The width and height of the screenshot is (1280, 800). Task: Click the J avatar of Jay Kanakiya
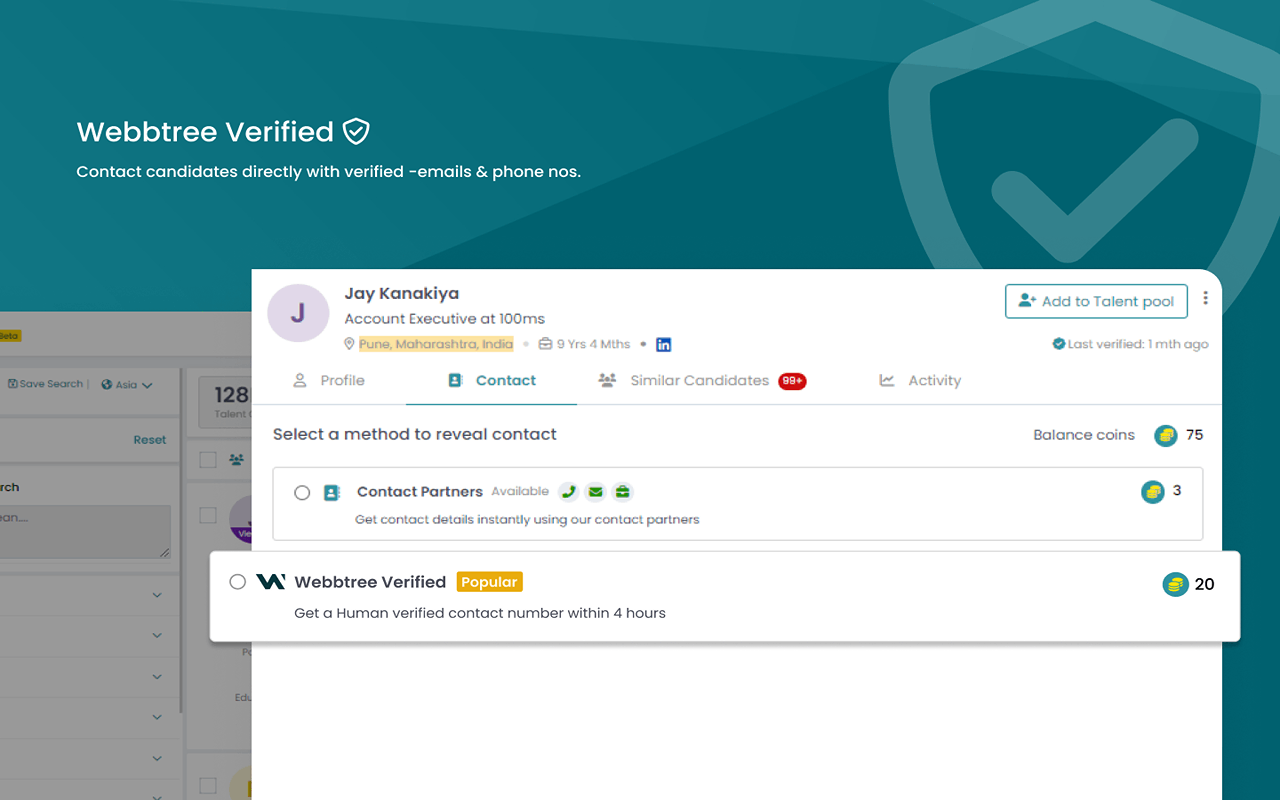coord(298,313)
